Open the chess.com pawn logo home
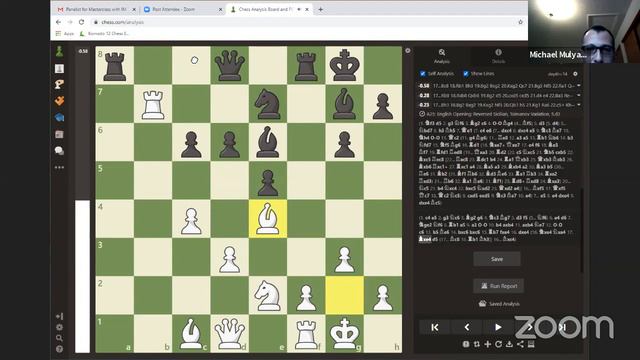The height and width of the screenshot is (360, 640). 60,51
